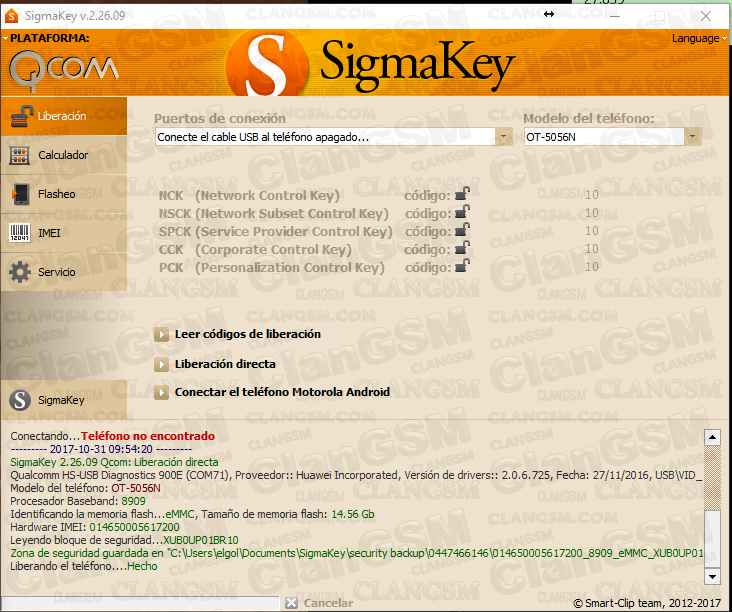The height and width of the screenshot is (612, 732).
Task: Click the 'Zona de seguridad guardada' log line
Action: (357, 553)
